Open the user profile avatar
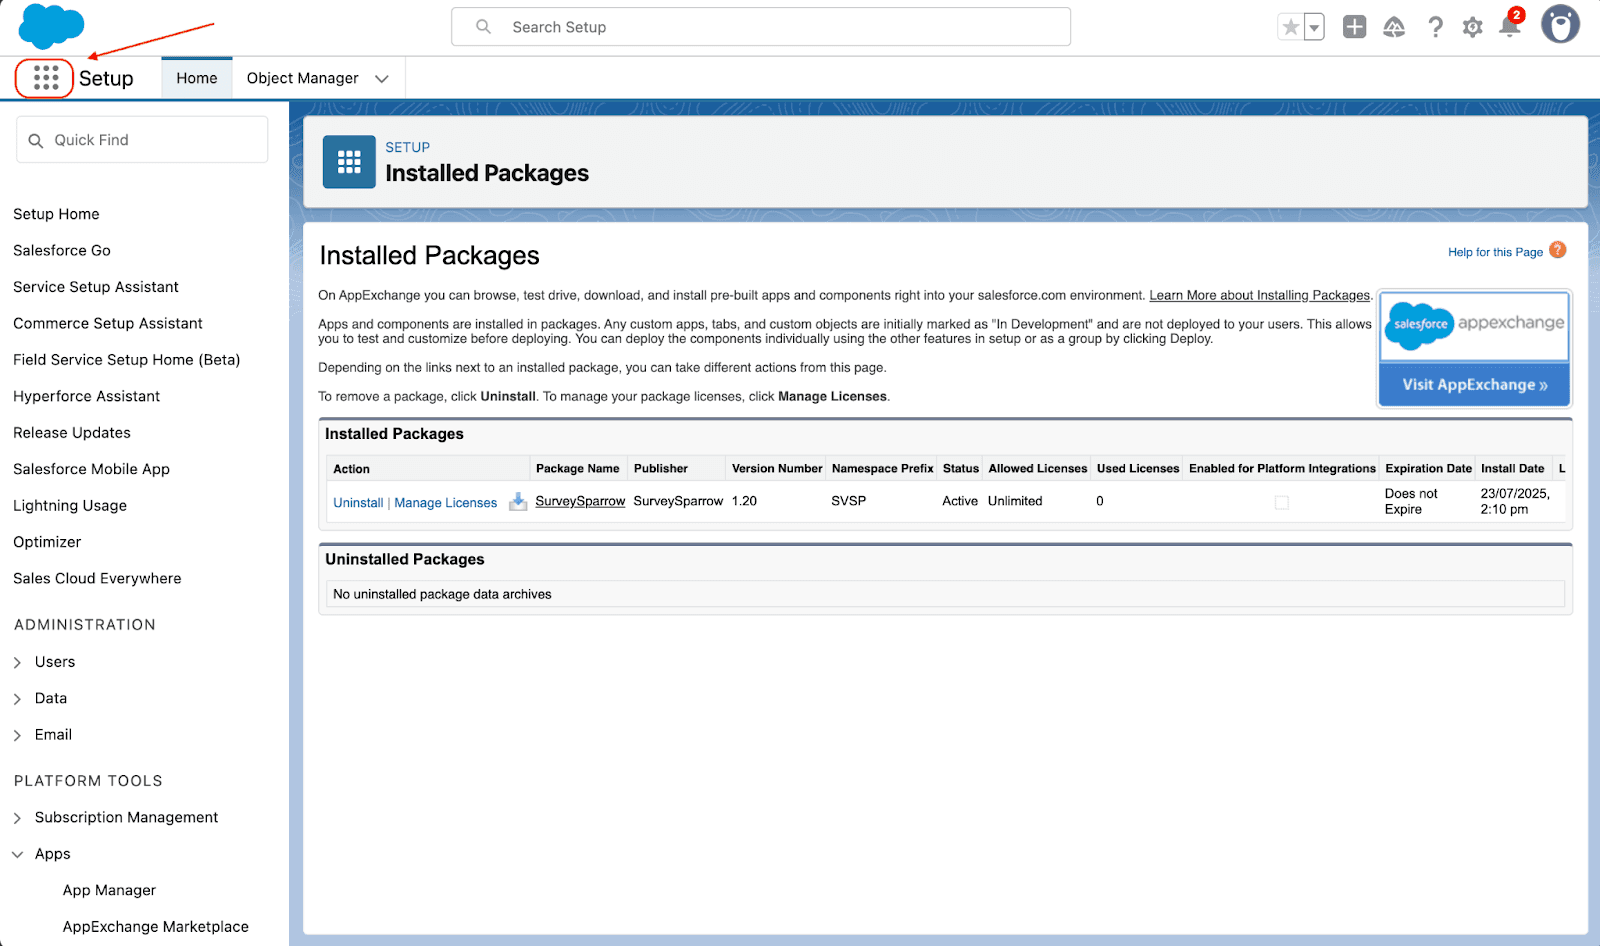This screenshot has height=946, width=1600. click(1560, 25)
